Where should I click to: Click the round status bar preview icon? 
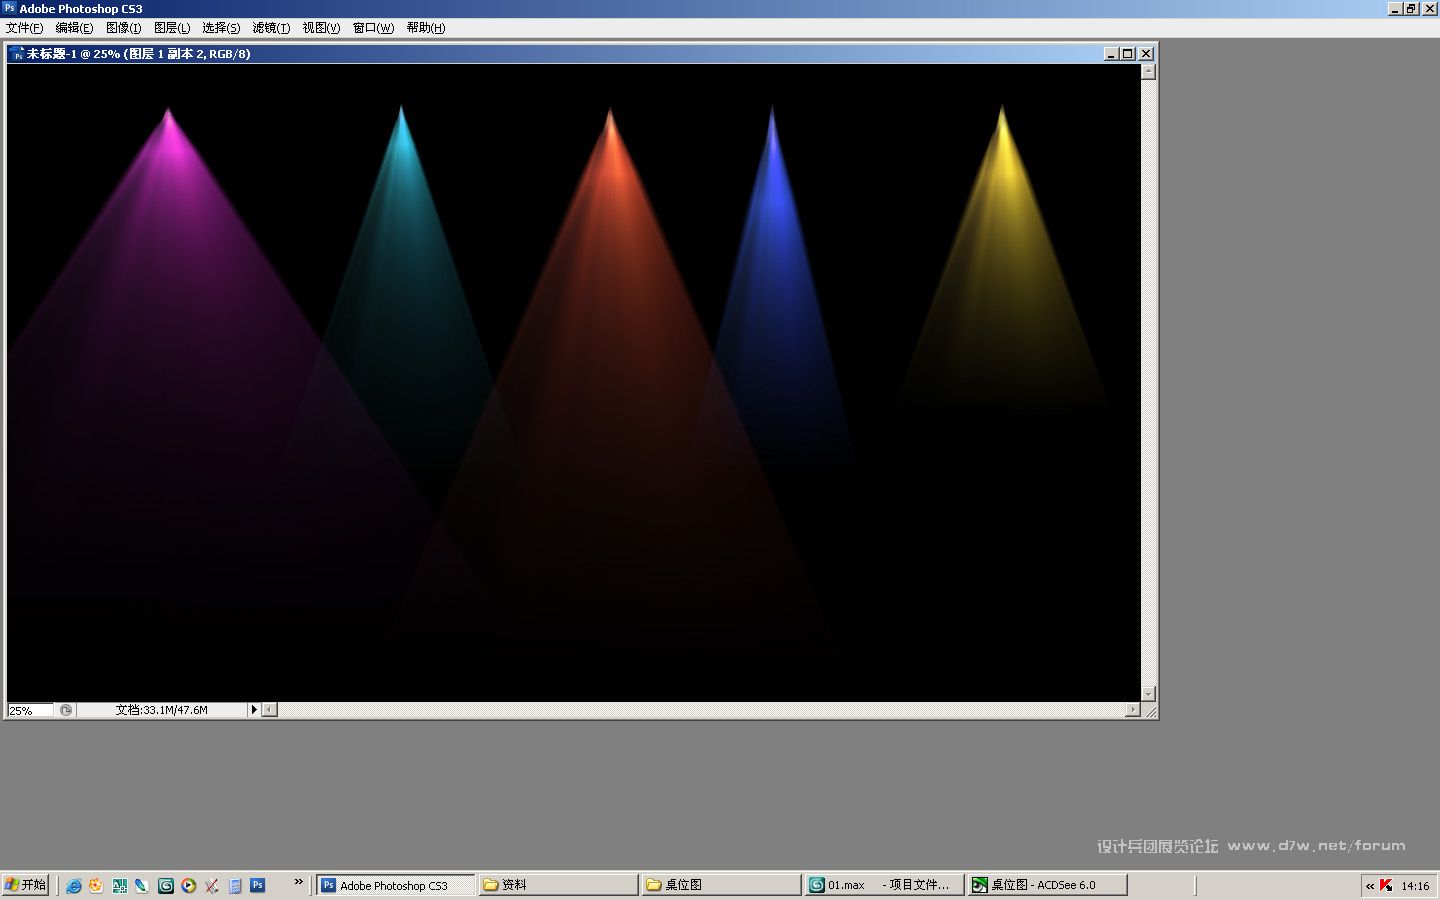[66, 710]
